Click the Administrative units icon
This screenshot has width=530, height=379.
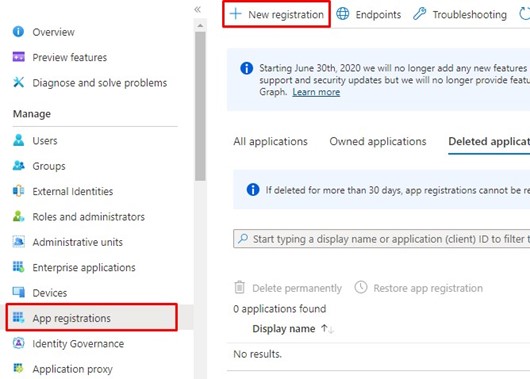click(19, 241)
